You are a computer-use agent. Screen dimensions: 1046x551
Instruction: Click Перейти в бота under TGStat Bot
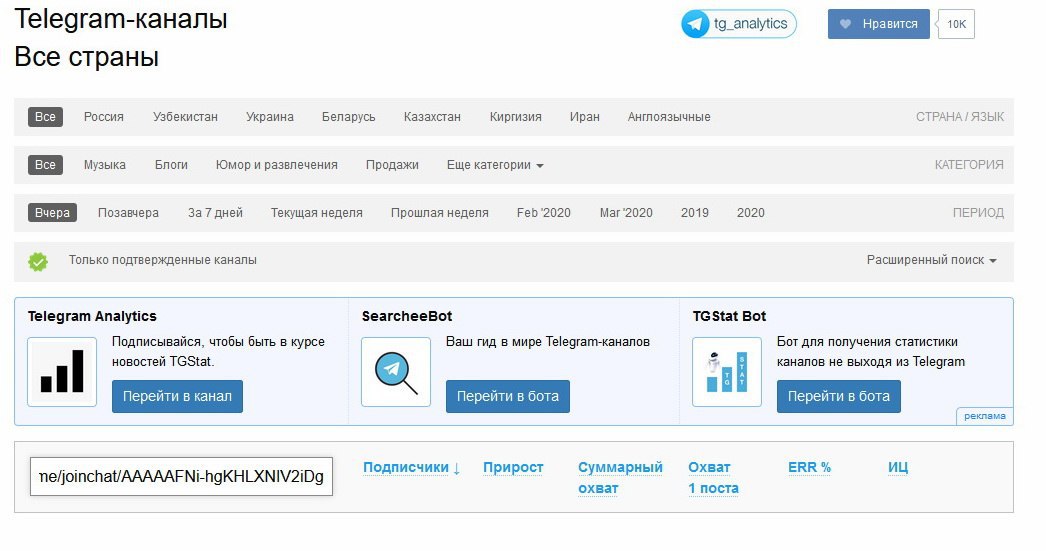pyautogui.click(x=839, y=396)
